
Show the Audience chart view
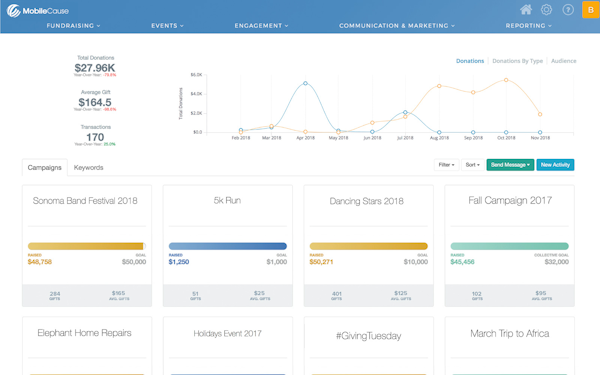click(x=563, y=61)
